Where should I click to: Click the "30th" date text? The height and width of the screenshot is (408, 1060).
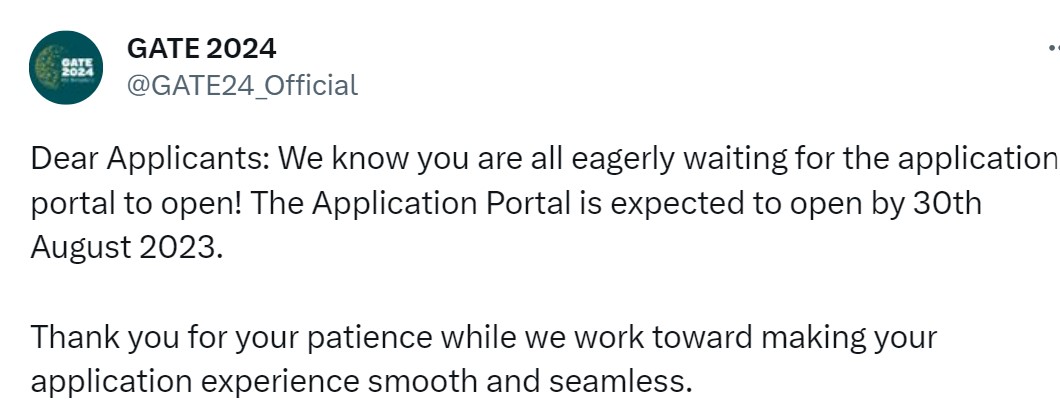pyautogui.click(x=948, y=202)
